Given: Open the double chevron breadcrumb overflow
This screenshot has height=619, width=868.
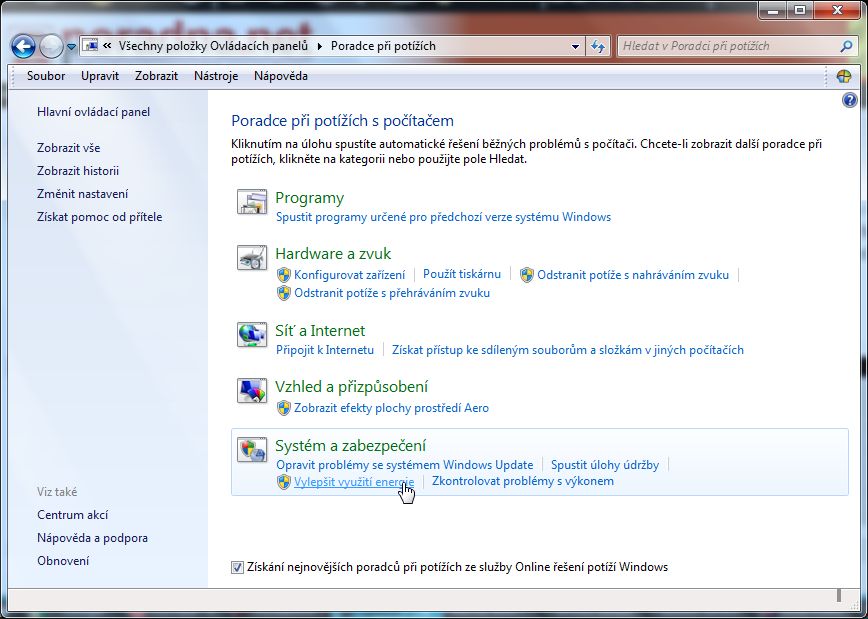Looking at the screenshot, I should pos(107,46).
